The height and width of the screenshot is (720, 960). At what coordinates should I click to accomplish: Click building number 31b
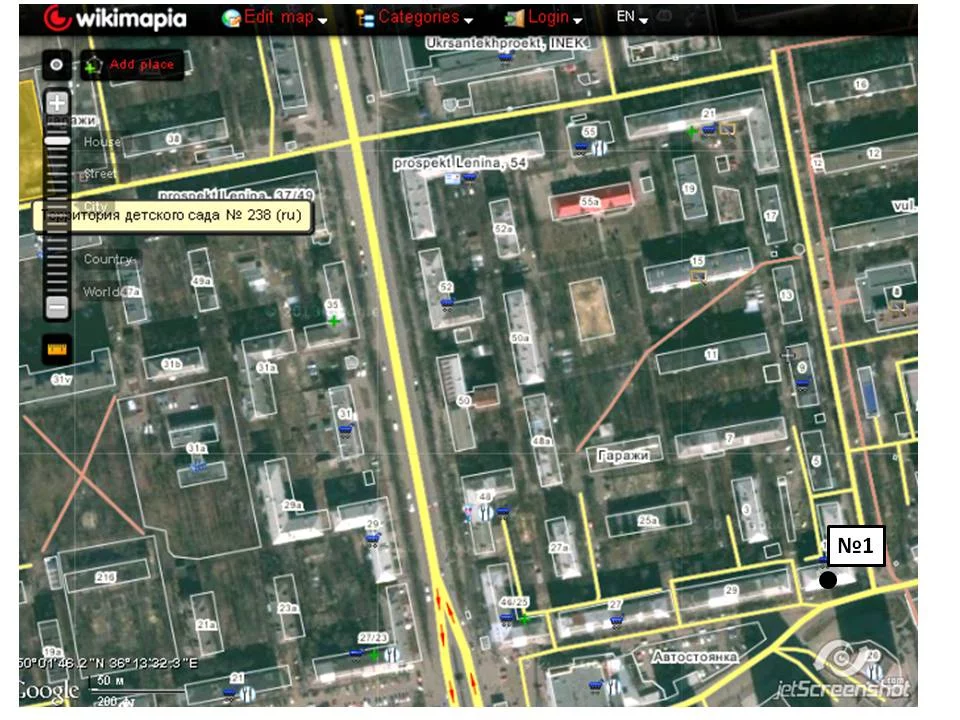[172, 364]
